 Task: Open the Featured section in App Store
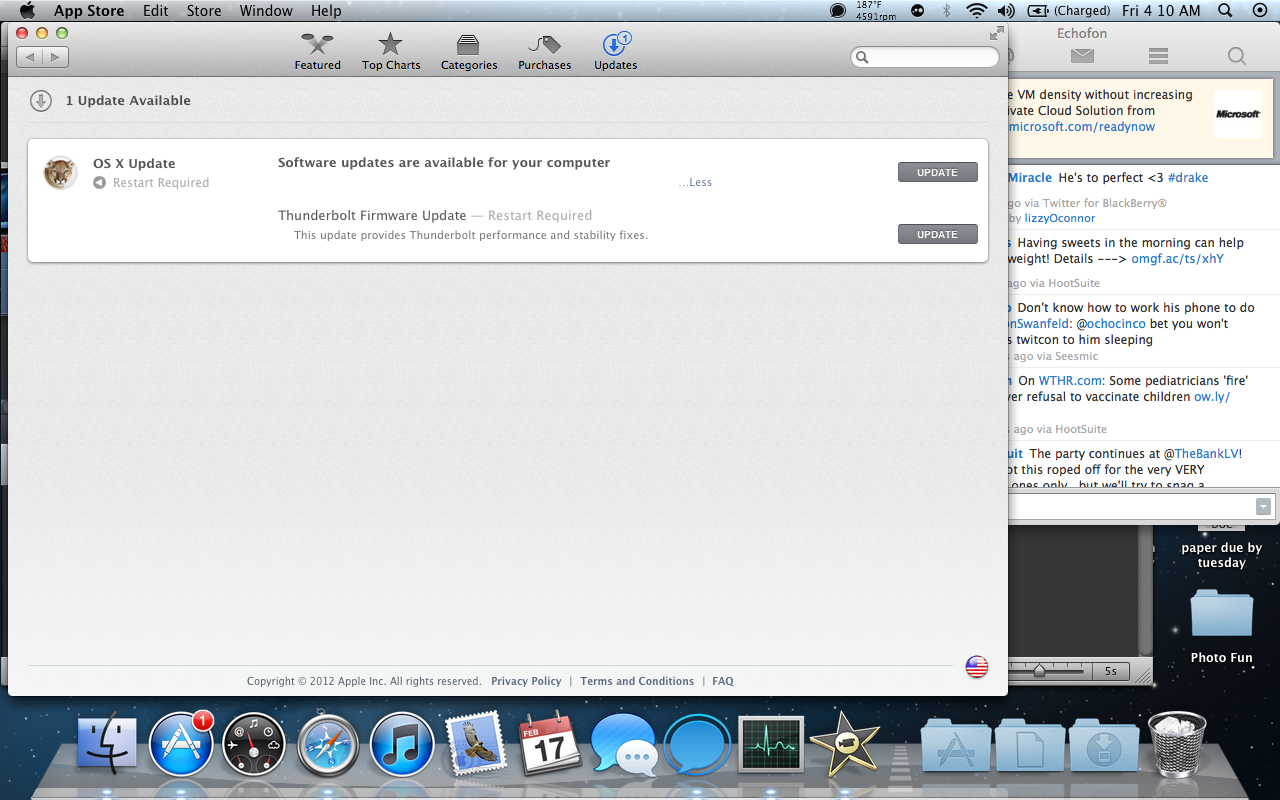click(x=317, y=52)
